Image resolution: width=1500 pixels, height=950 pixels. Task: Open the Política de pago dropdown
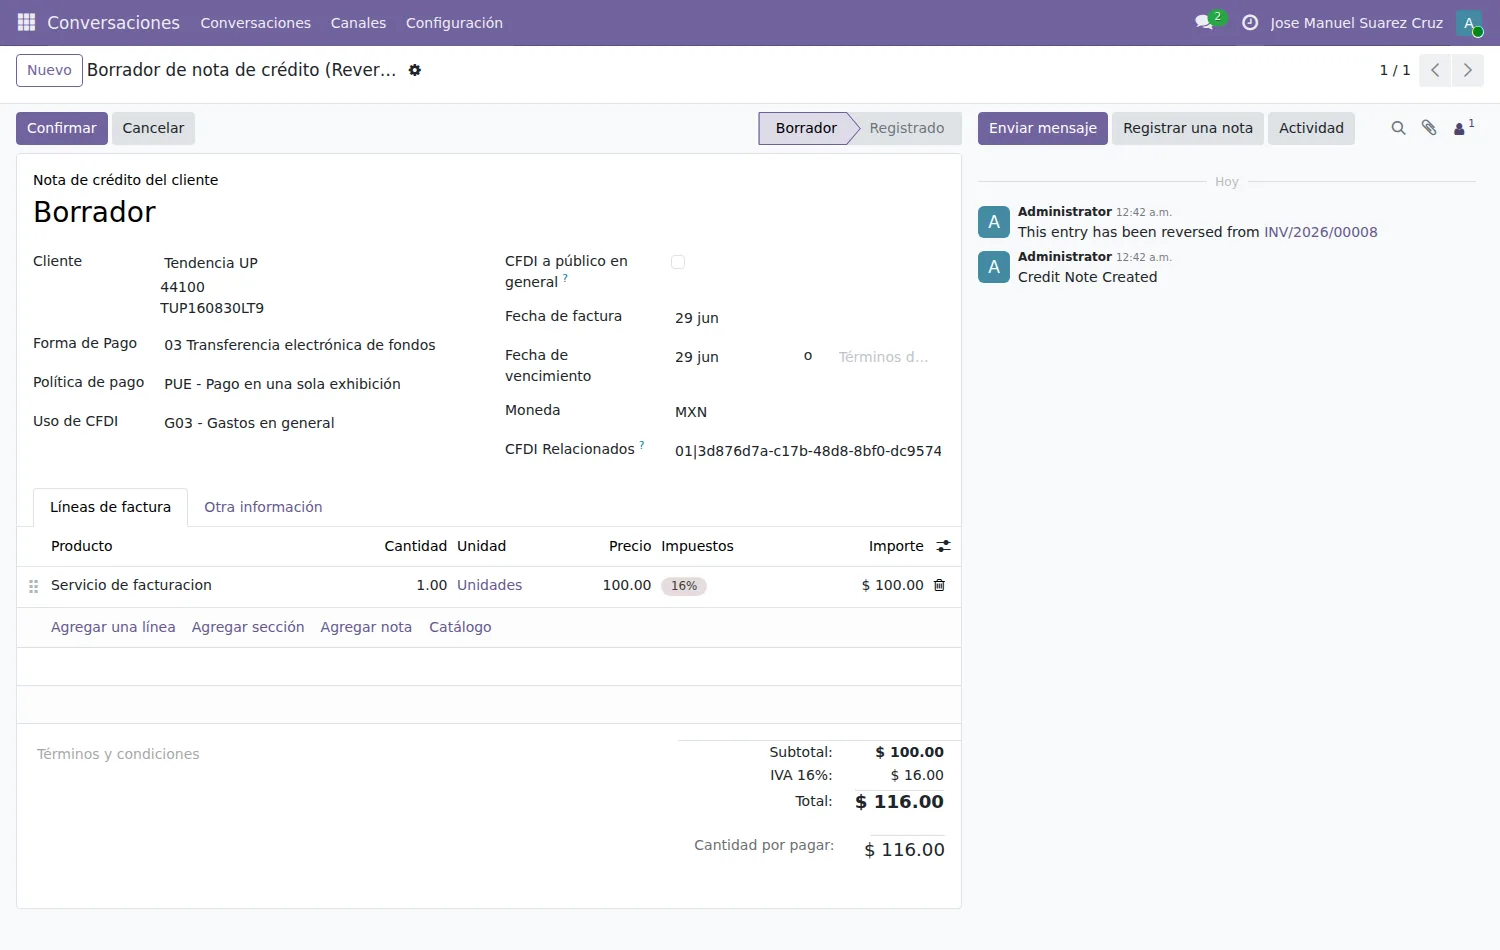pos(314,384)
